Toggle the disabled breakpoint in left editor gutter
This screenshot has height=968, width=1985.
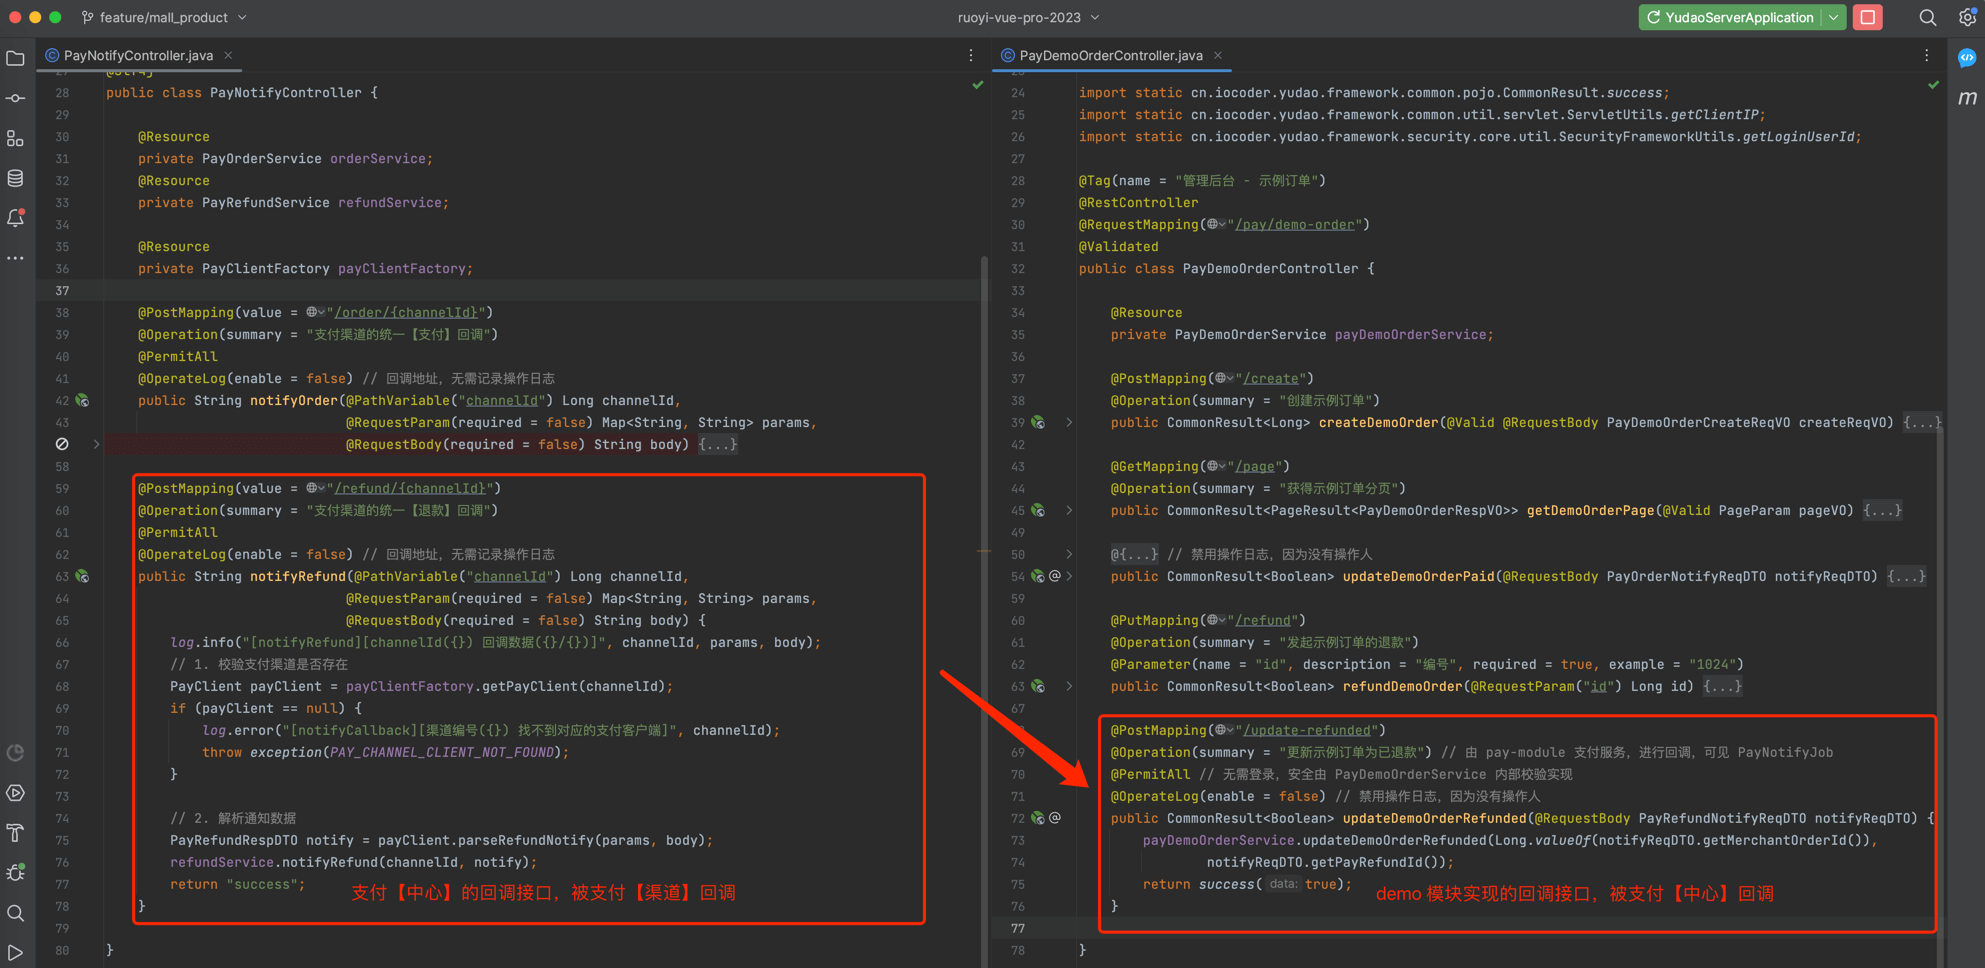[62, 444]
